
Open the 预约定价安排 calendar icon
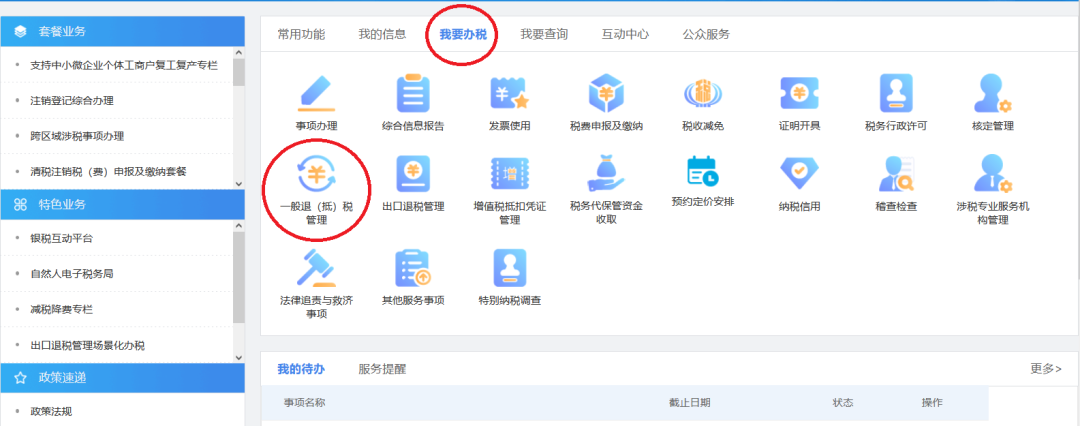703,172
